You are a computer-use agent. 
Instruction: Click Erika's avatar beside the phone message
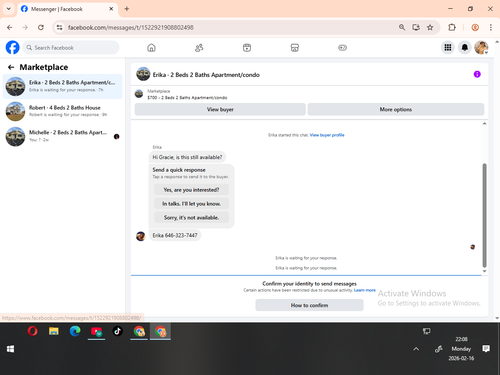(x=141, y=236)
